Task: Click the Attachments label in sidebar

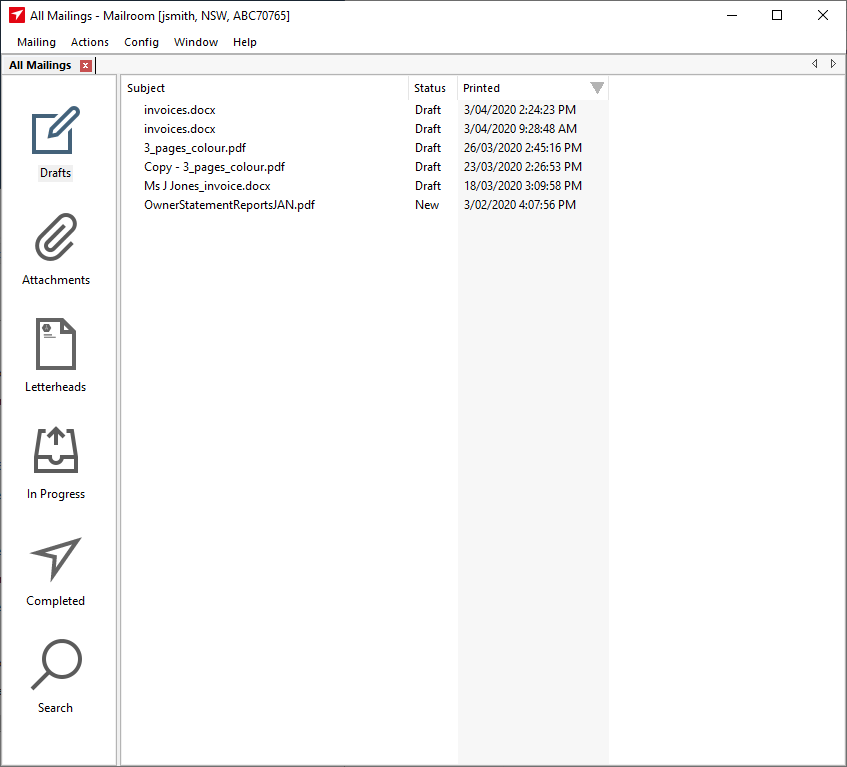Action: (x=56, y=280)
